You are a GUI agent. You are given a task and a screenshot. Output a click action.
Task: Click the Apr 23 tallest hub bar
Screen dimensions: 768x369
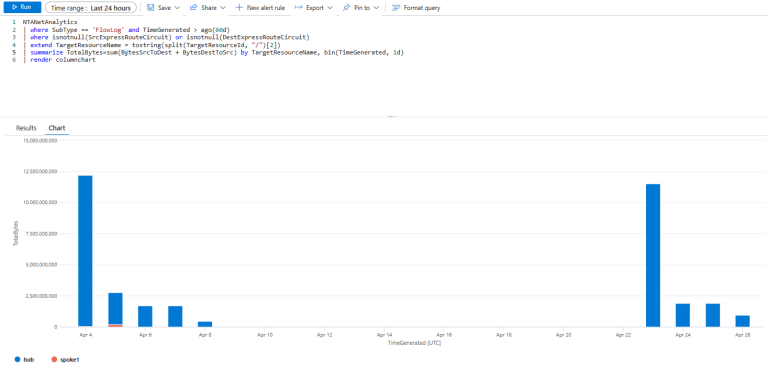coord(653,255)
